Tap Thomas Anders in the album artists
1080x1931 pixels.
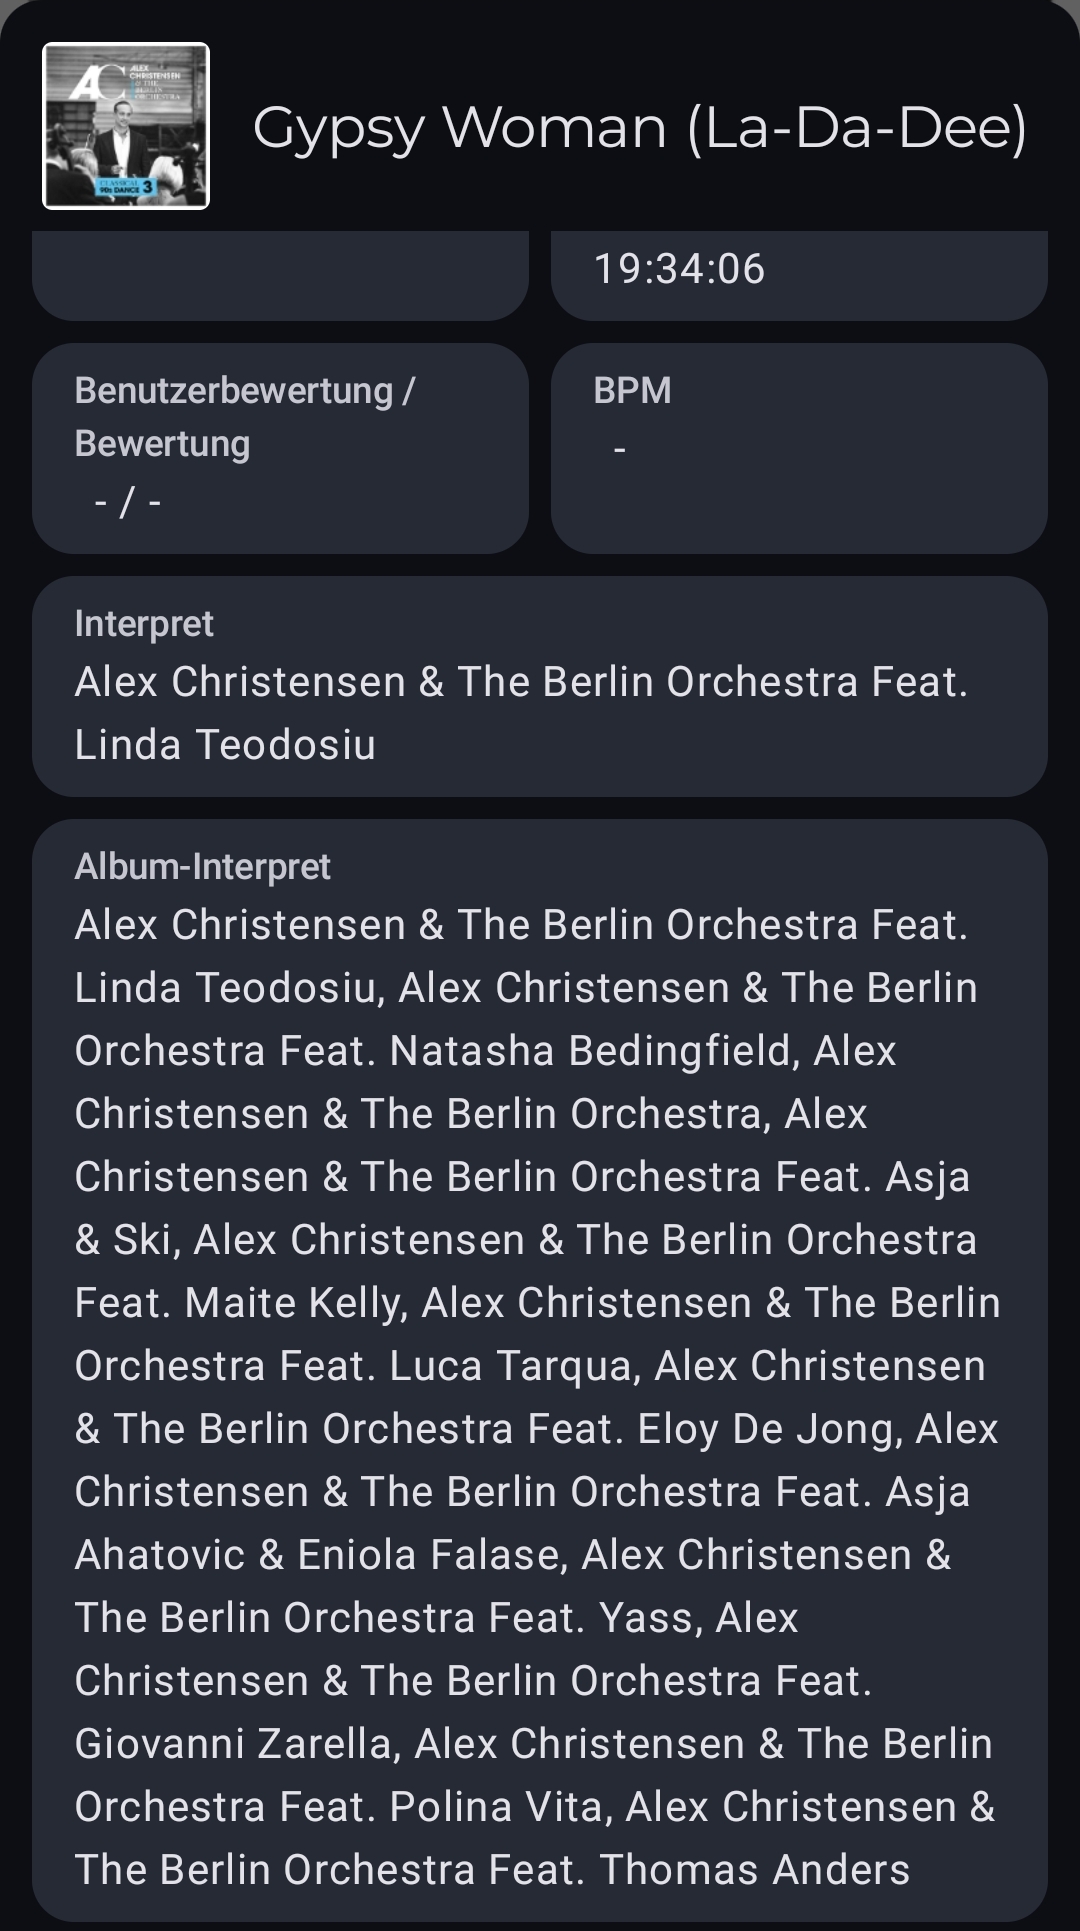pos(754,1870)
